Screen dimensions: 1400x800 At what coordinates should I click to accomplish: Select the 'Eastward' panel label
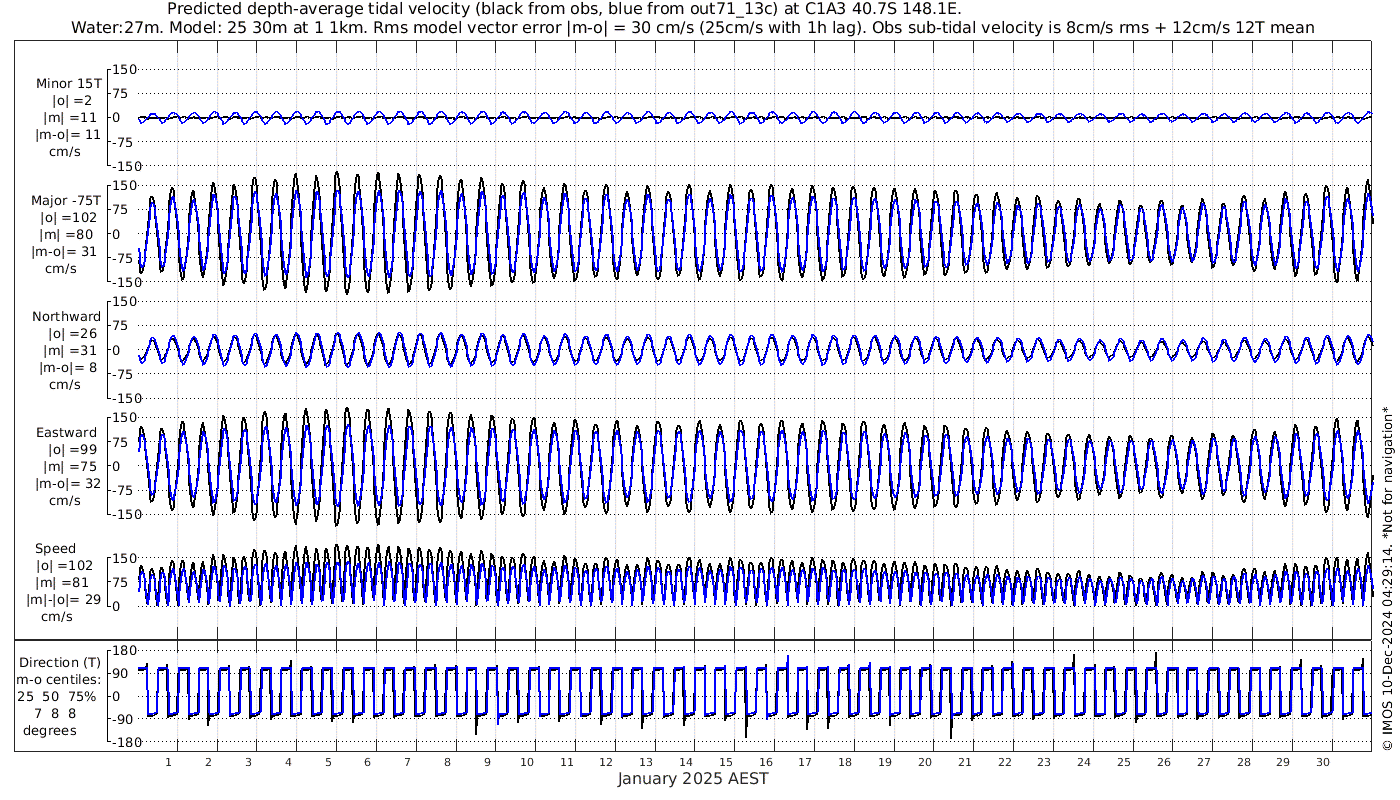click(x=67, y=433)
